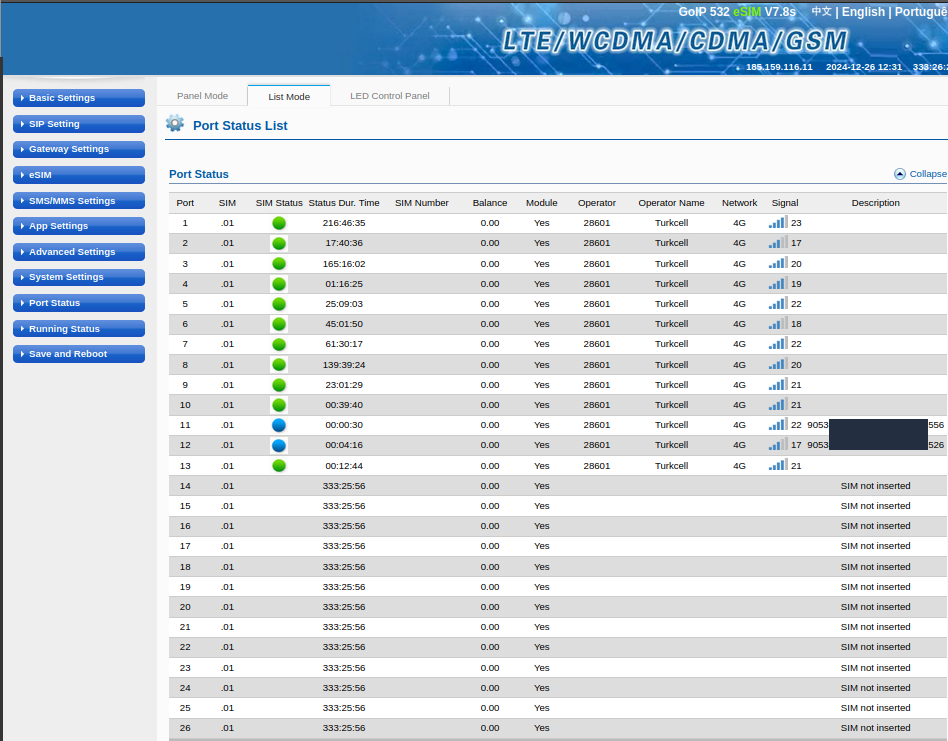Image resolution: width=948 pixels, height=741 pixels.
Task: Click the SIM Number column header
Action: pyautogui.click(x=421, y=203)
